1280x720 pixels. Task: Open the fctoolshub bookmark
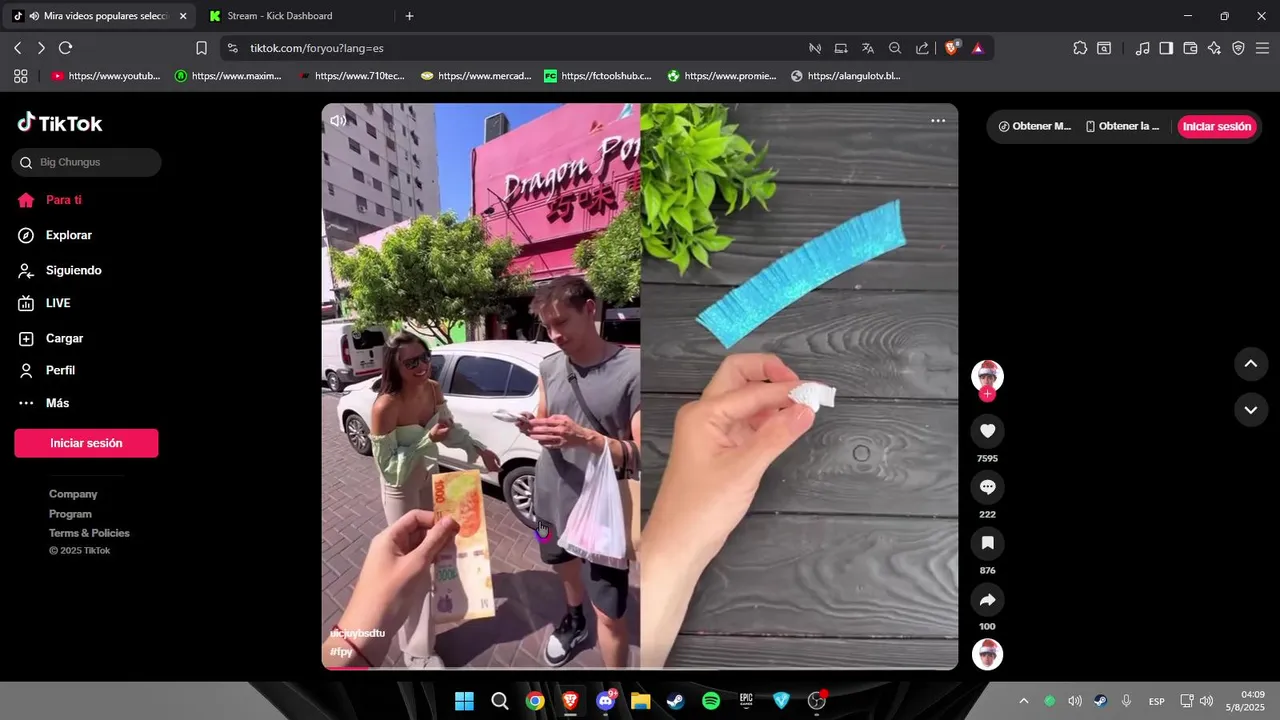(x=598, y=76)
